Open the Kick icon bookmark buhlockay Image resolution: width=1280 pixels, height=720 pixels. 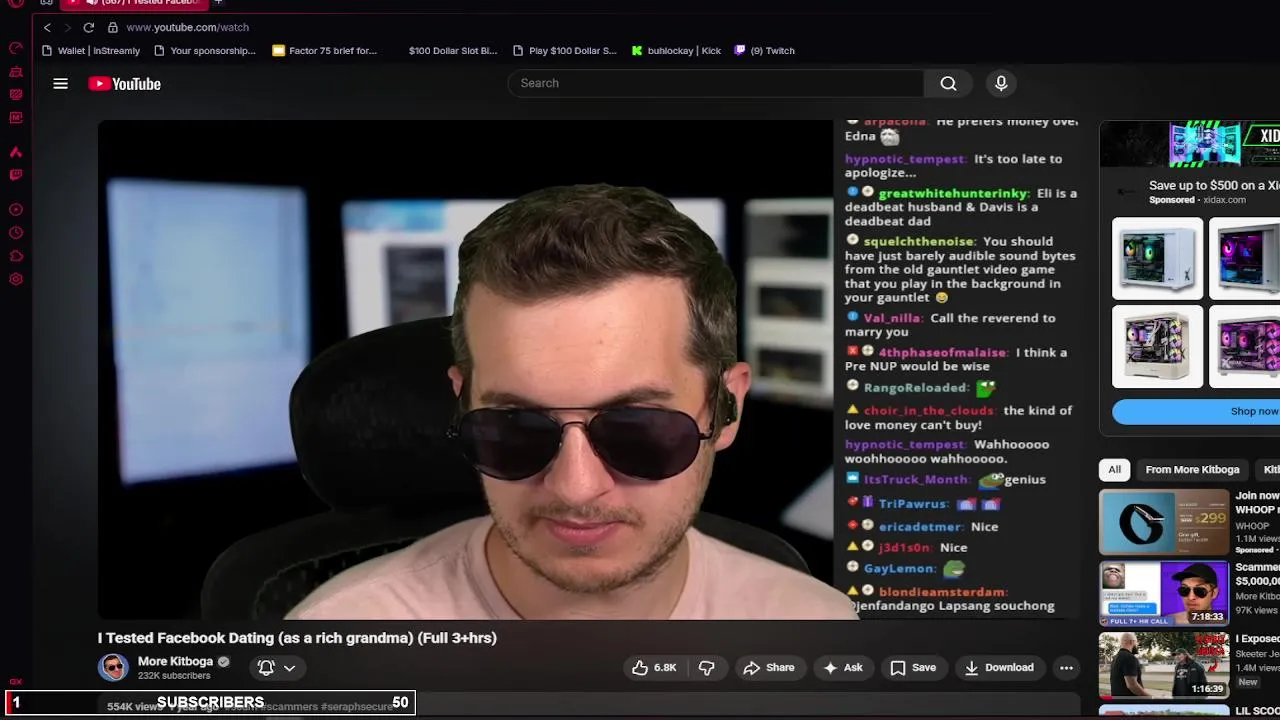point(676,50)
